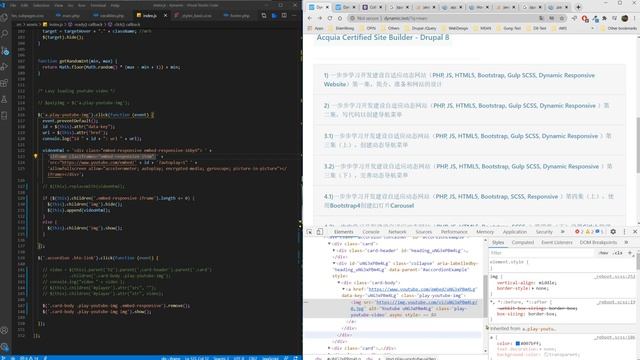Click the split editor icon in VS Code
The width and height of the screenshot is (640, 360).
284,16
